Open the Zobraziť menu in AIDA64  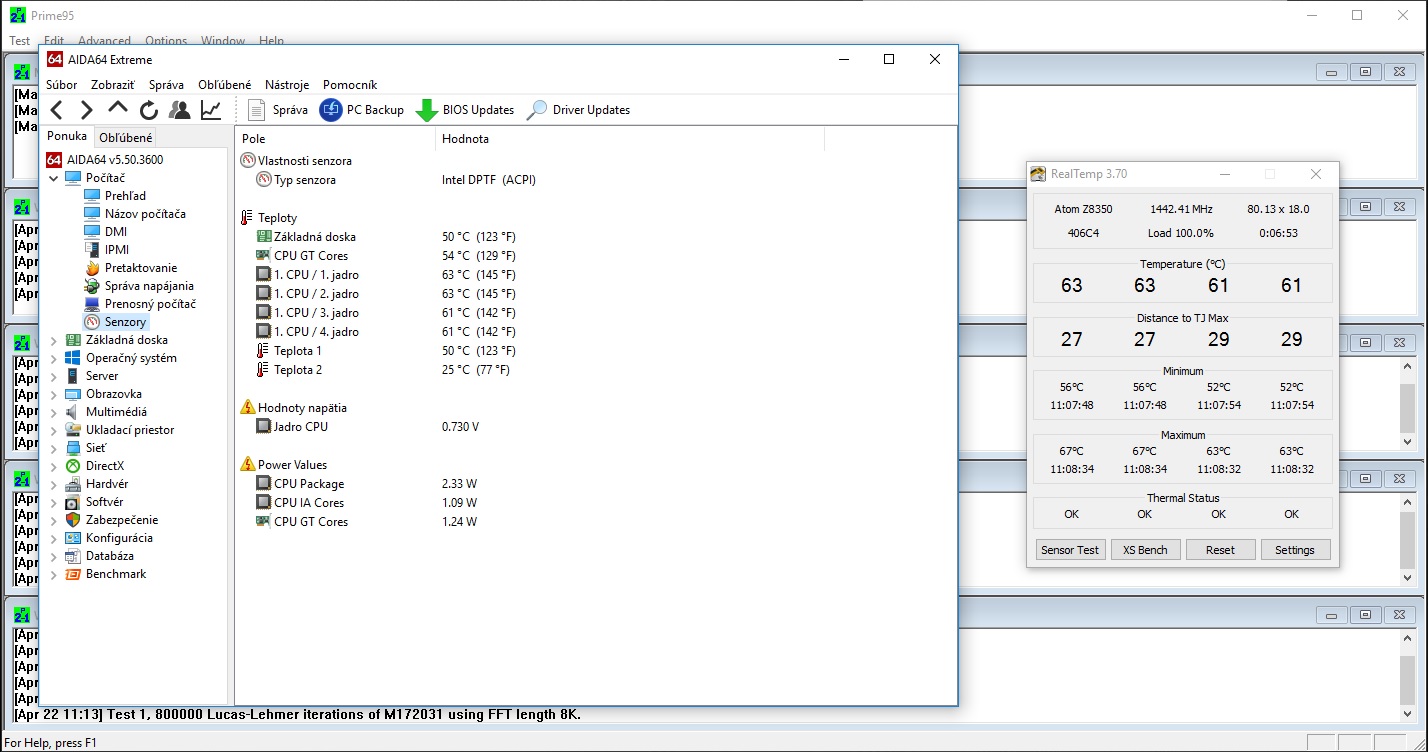point(113,85)
